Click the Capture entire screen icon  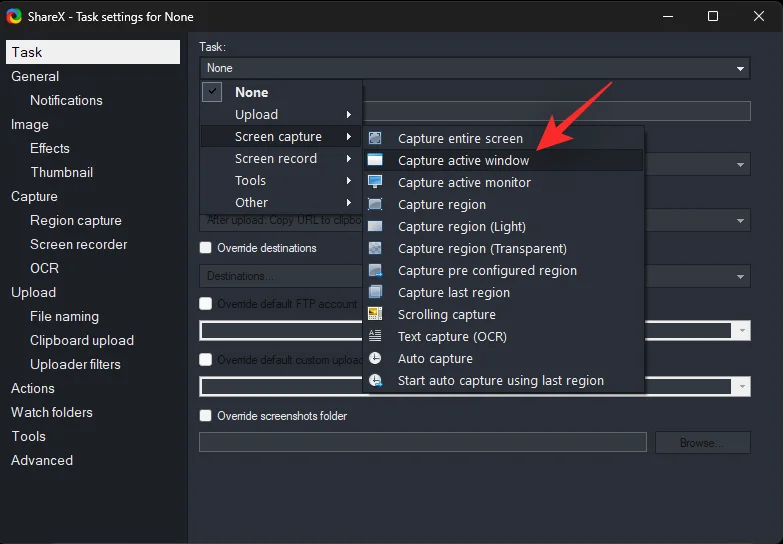click(375, 139)
